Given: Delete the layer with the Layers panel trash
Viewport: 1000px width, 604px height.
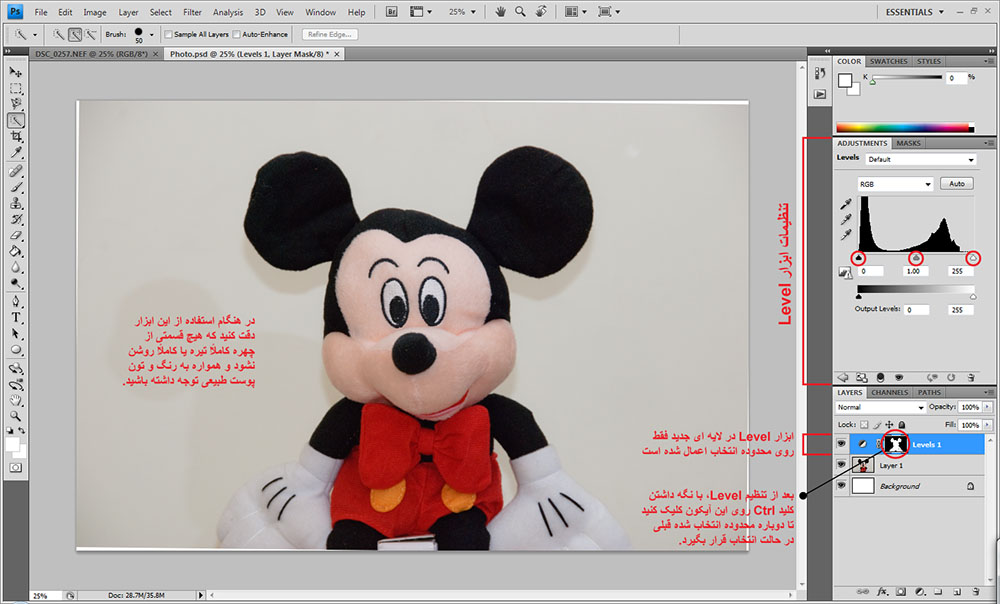Looking at the screenshot, I should click(976, 592).
